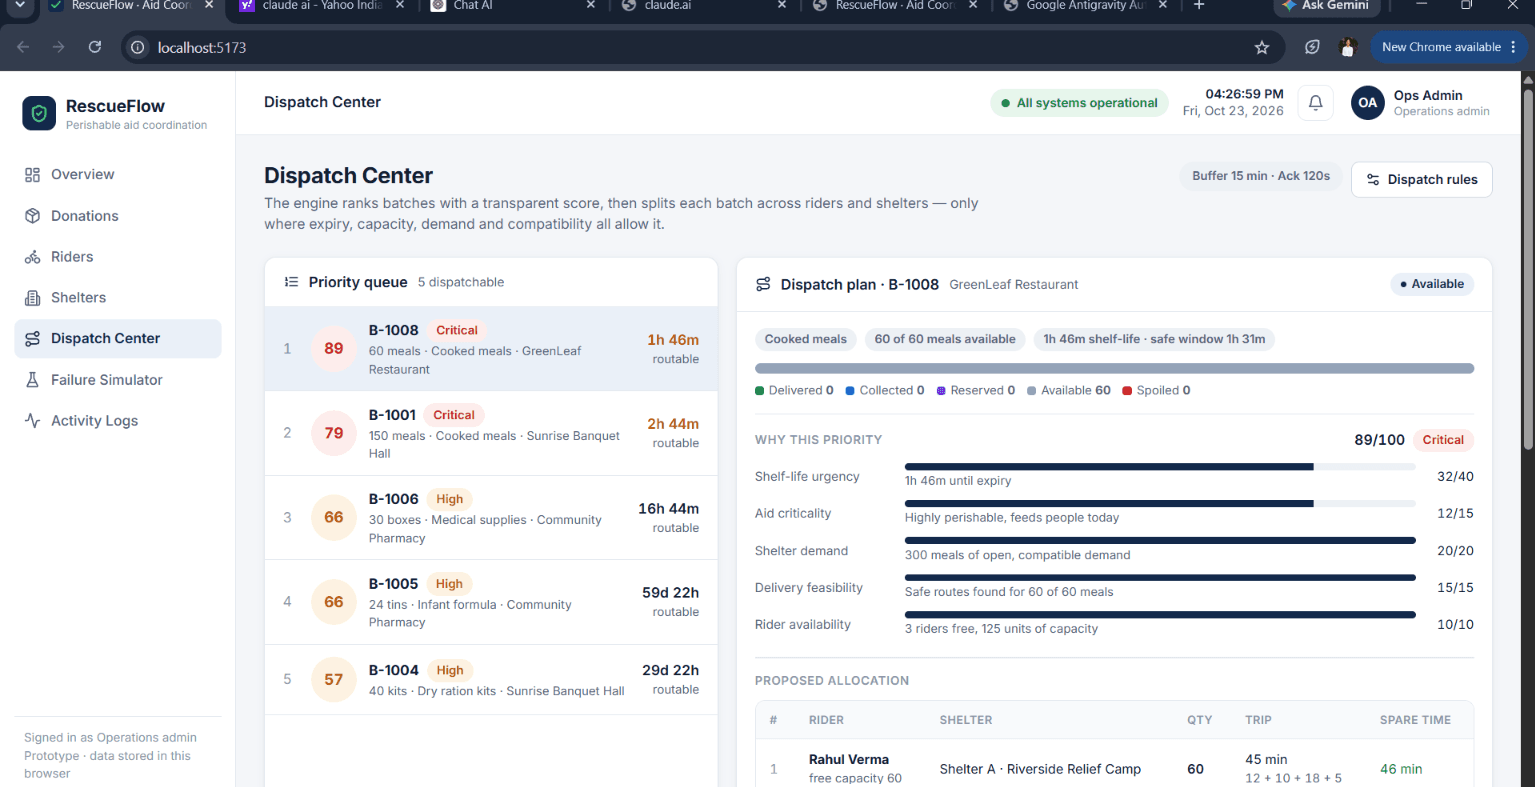Click the RescueFlow shield logo

coord(39,114)
